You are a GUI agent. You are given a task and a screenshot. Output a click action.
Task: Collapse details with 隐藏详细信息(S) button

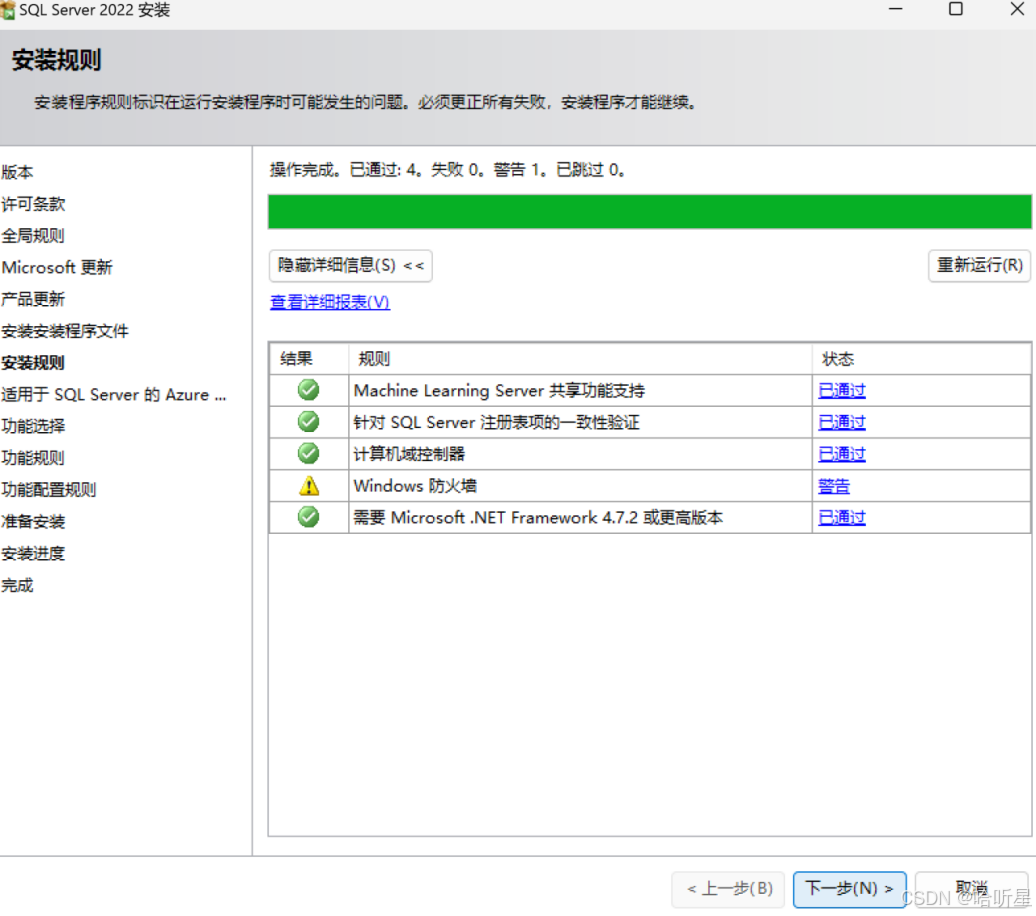[x=351, y=266]
